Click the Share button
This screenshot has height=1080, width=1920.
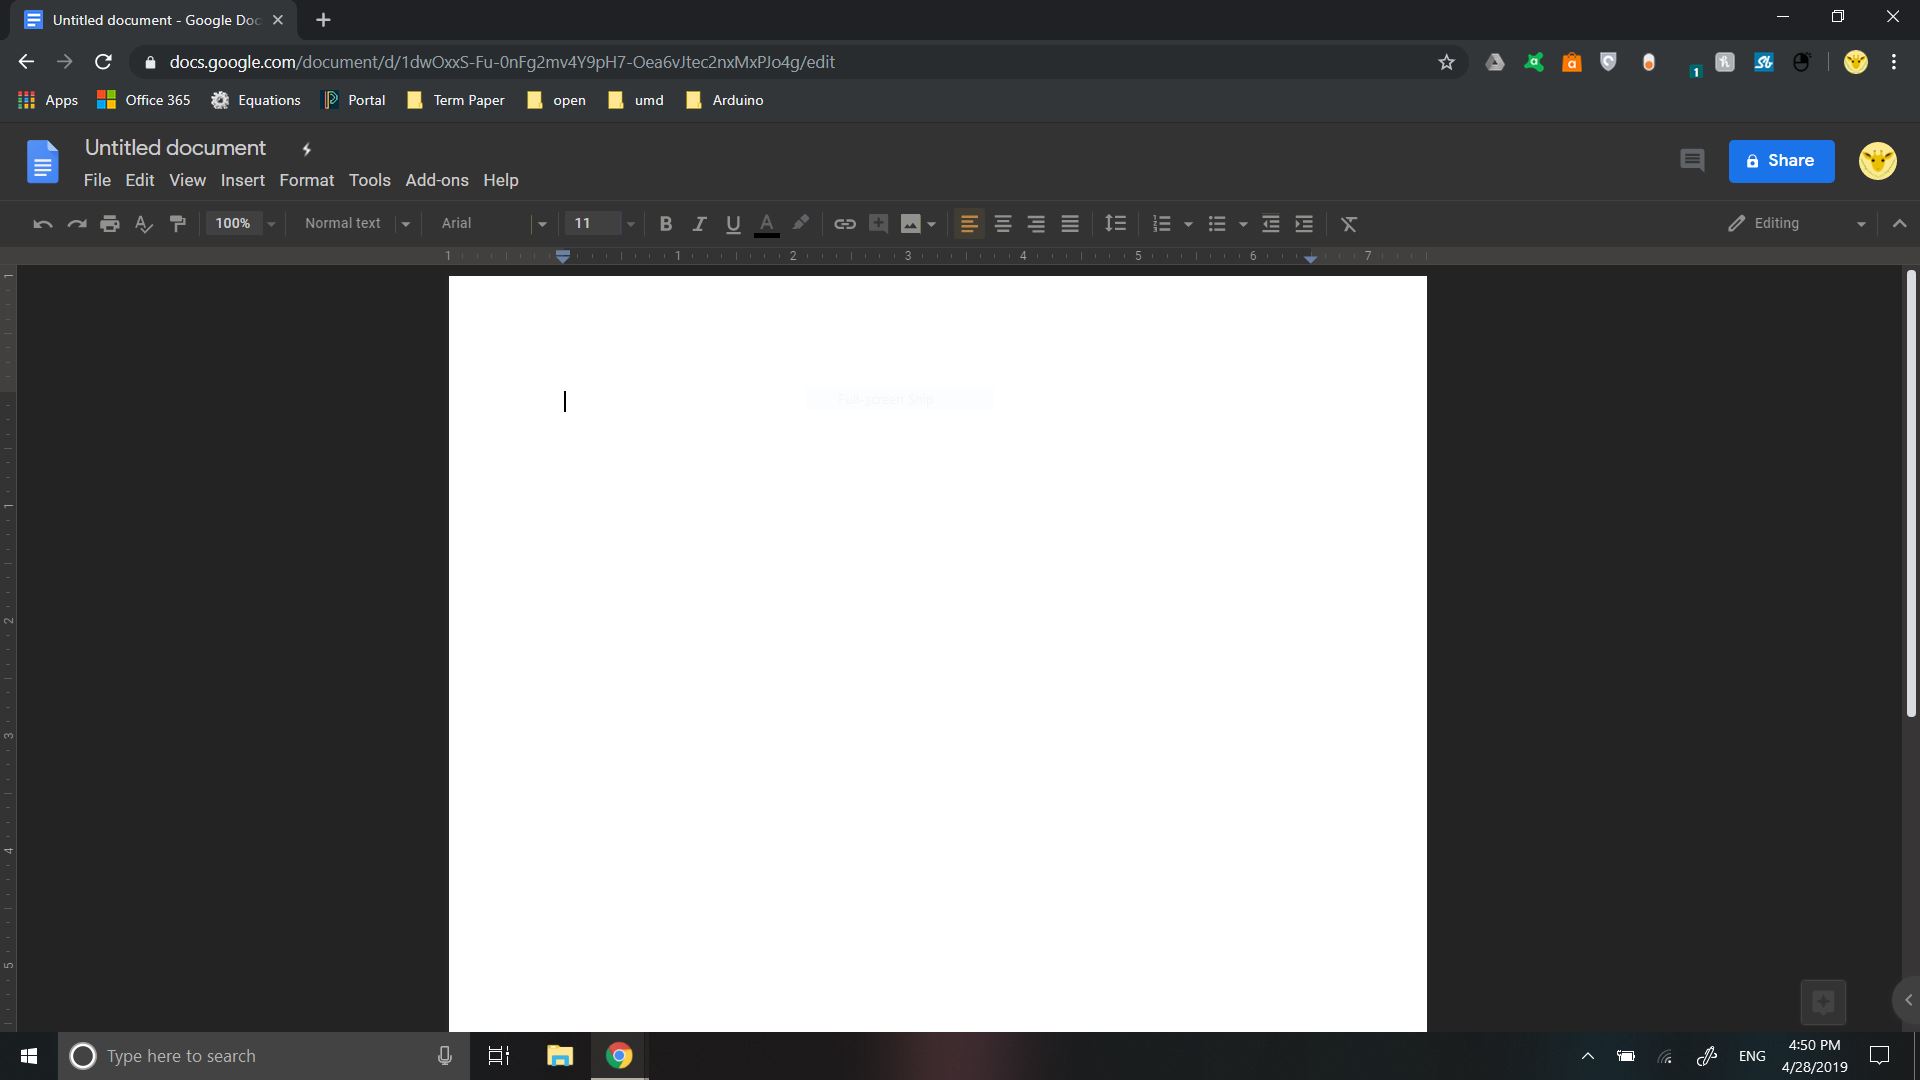pyautogui.click(x=1780, y=160)
